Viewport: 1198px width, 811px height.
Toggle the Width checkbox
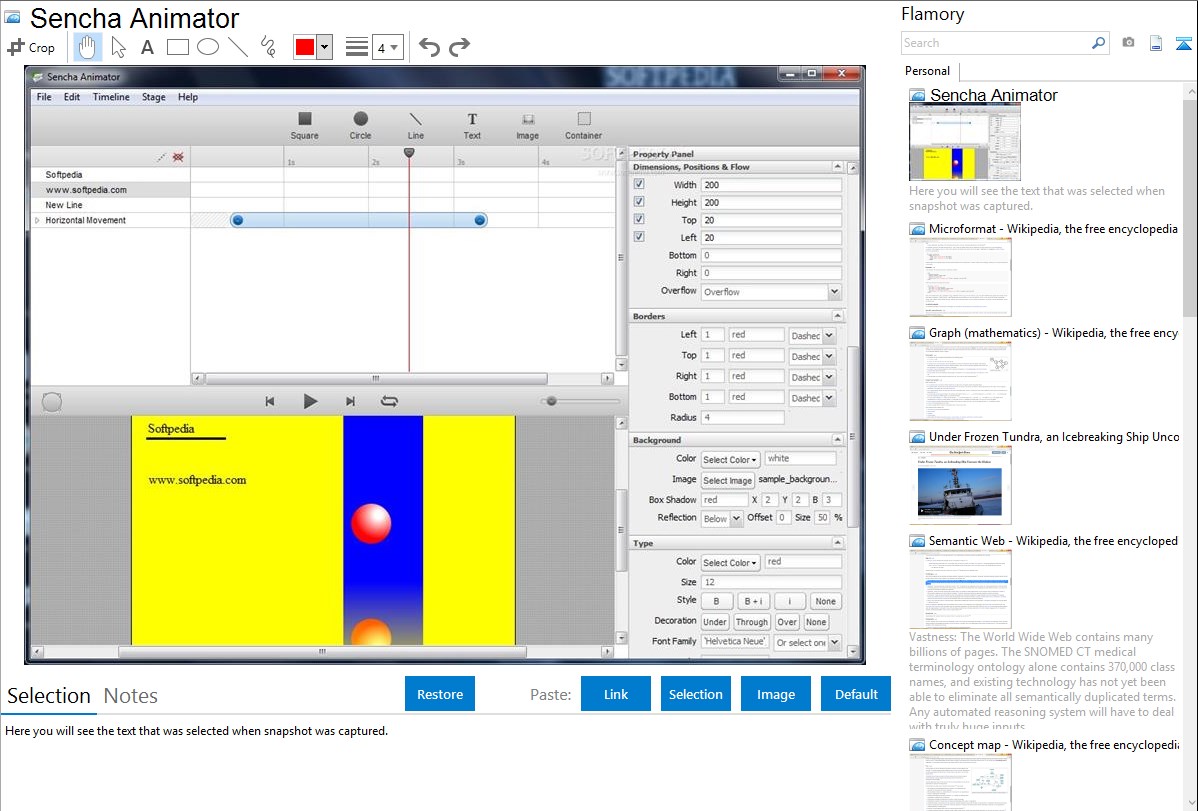(x=639, y=184)
